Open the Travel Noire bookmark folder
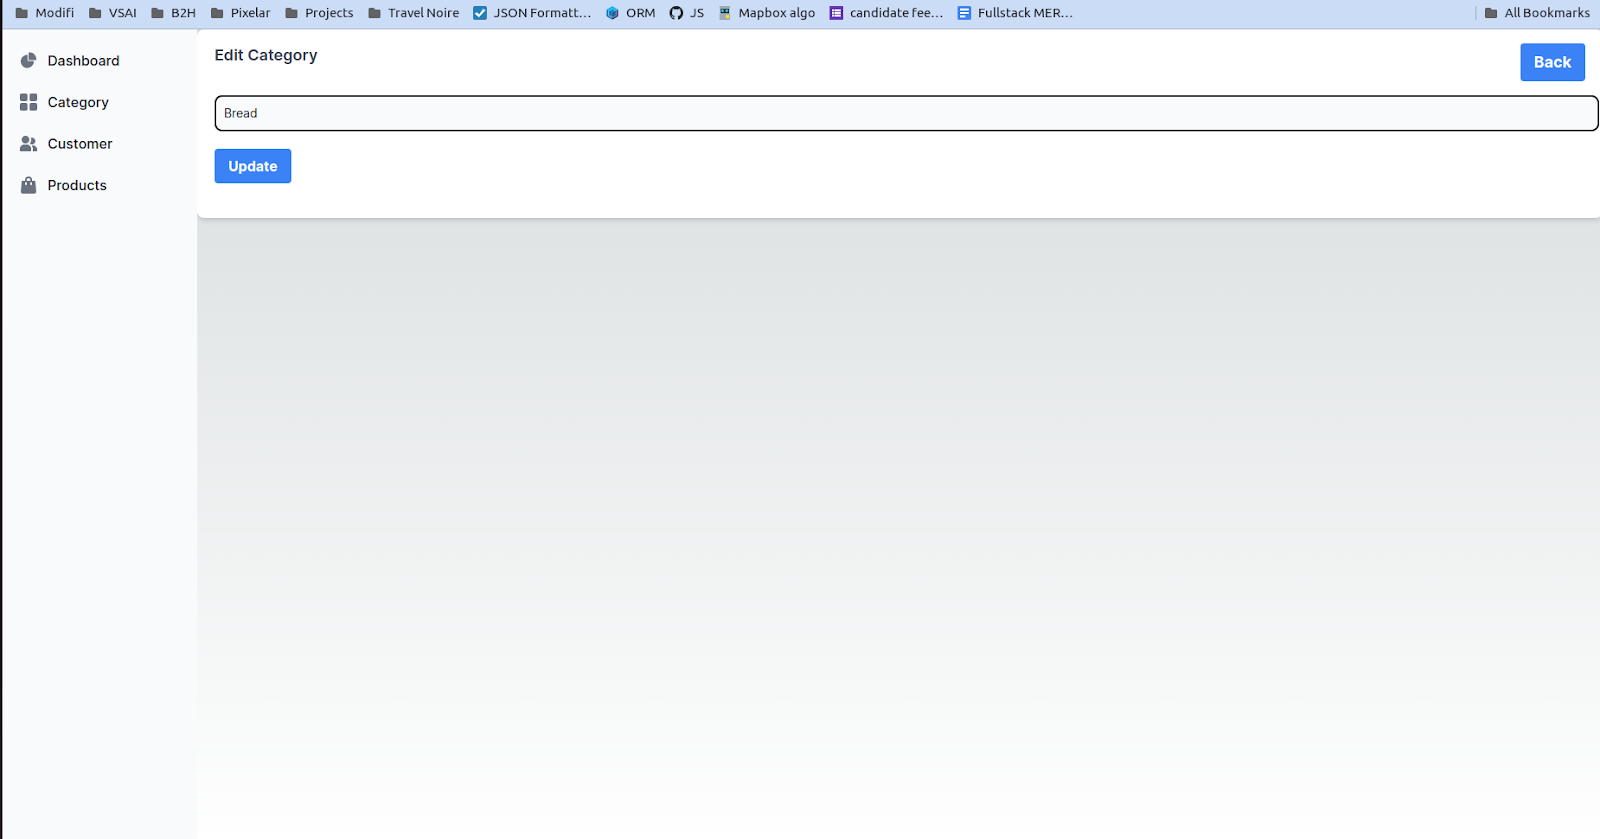1600x839 pixels. click(x=413, y=13)
